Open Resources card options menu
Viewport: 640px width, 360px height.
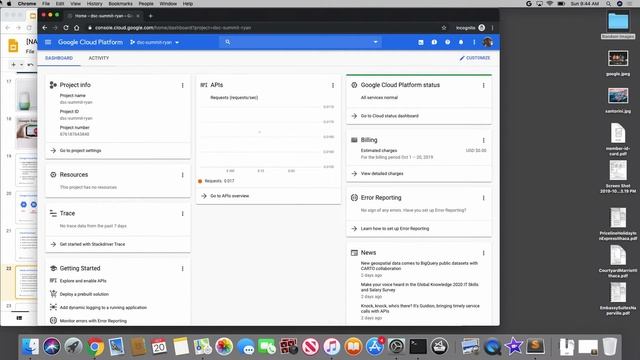(x=182, y=175)
